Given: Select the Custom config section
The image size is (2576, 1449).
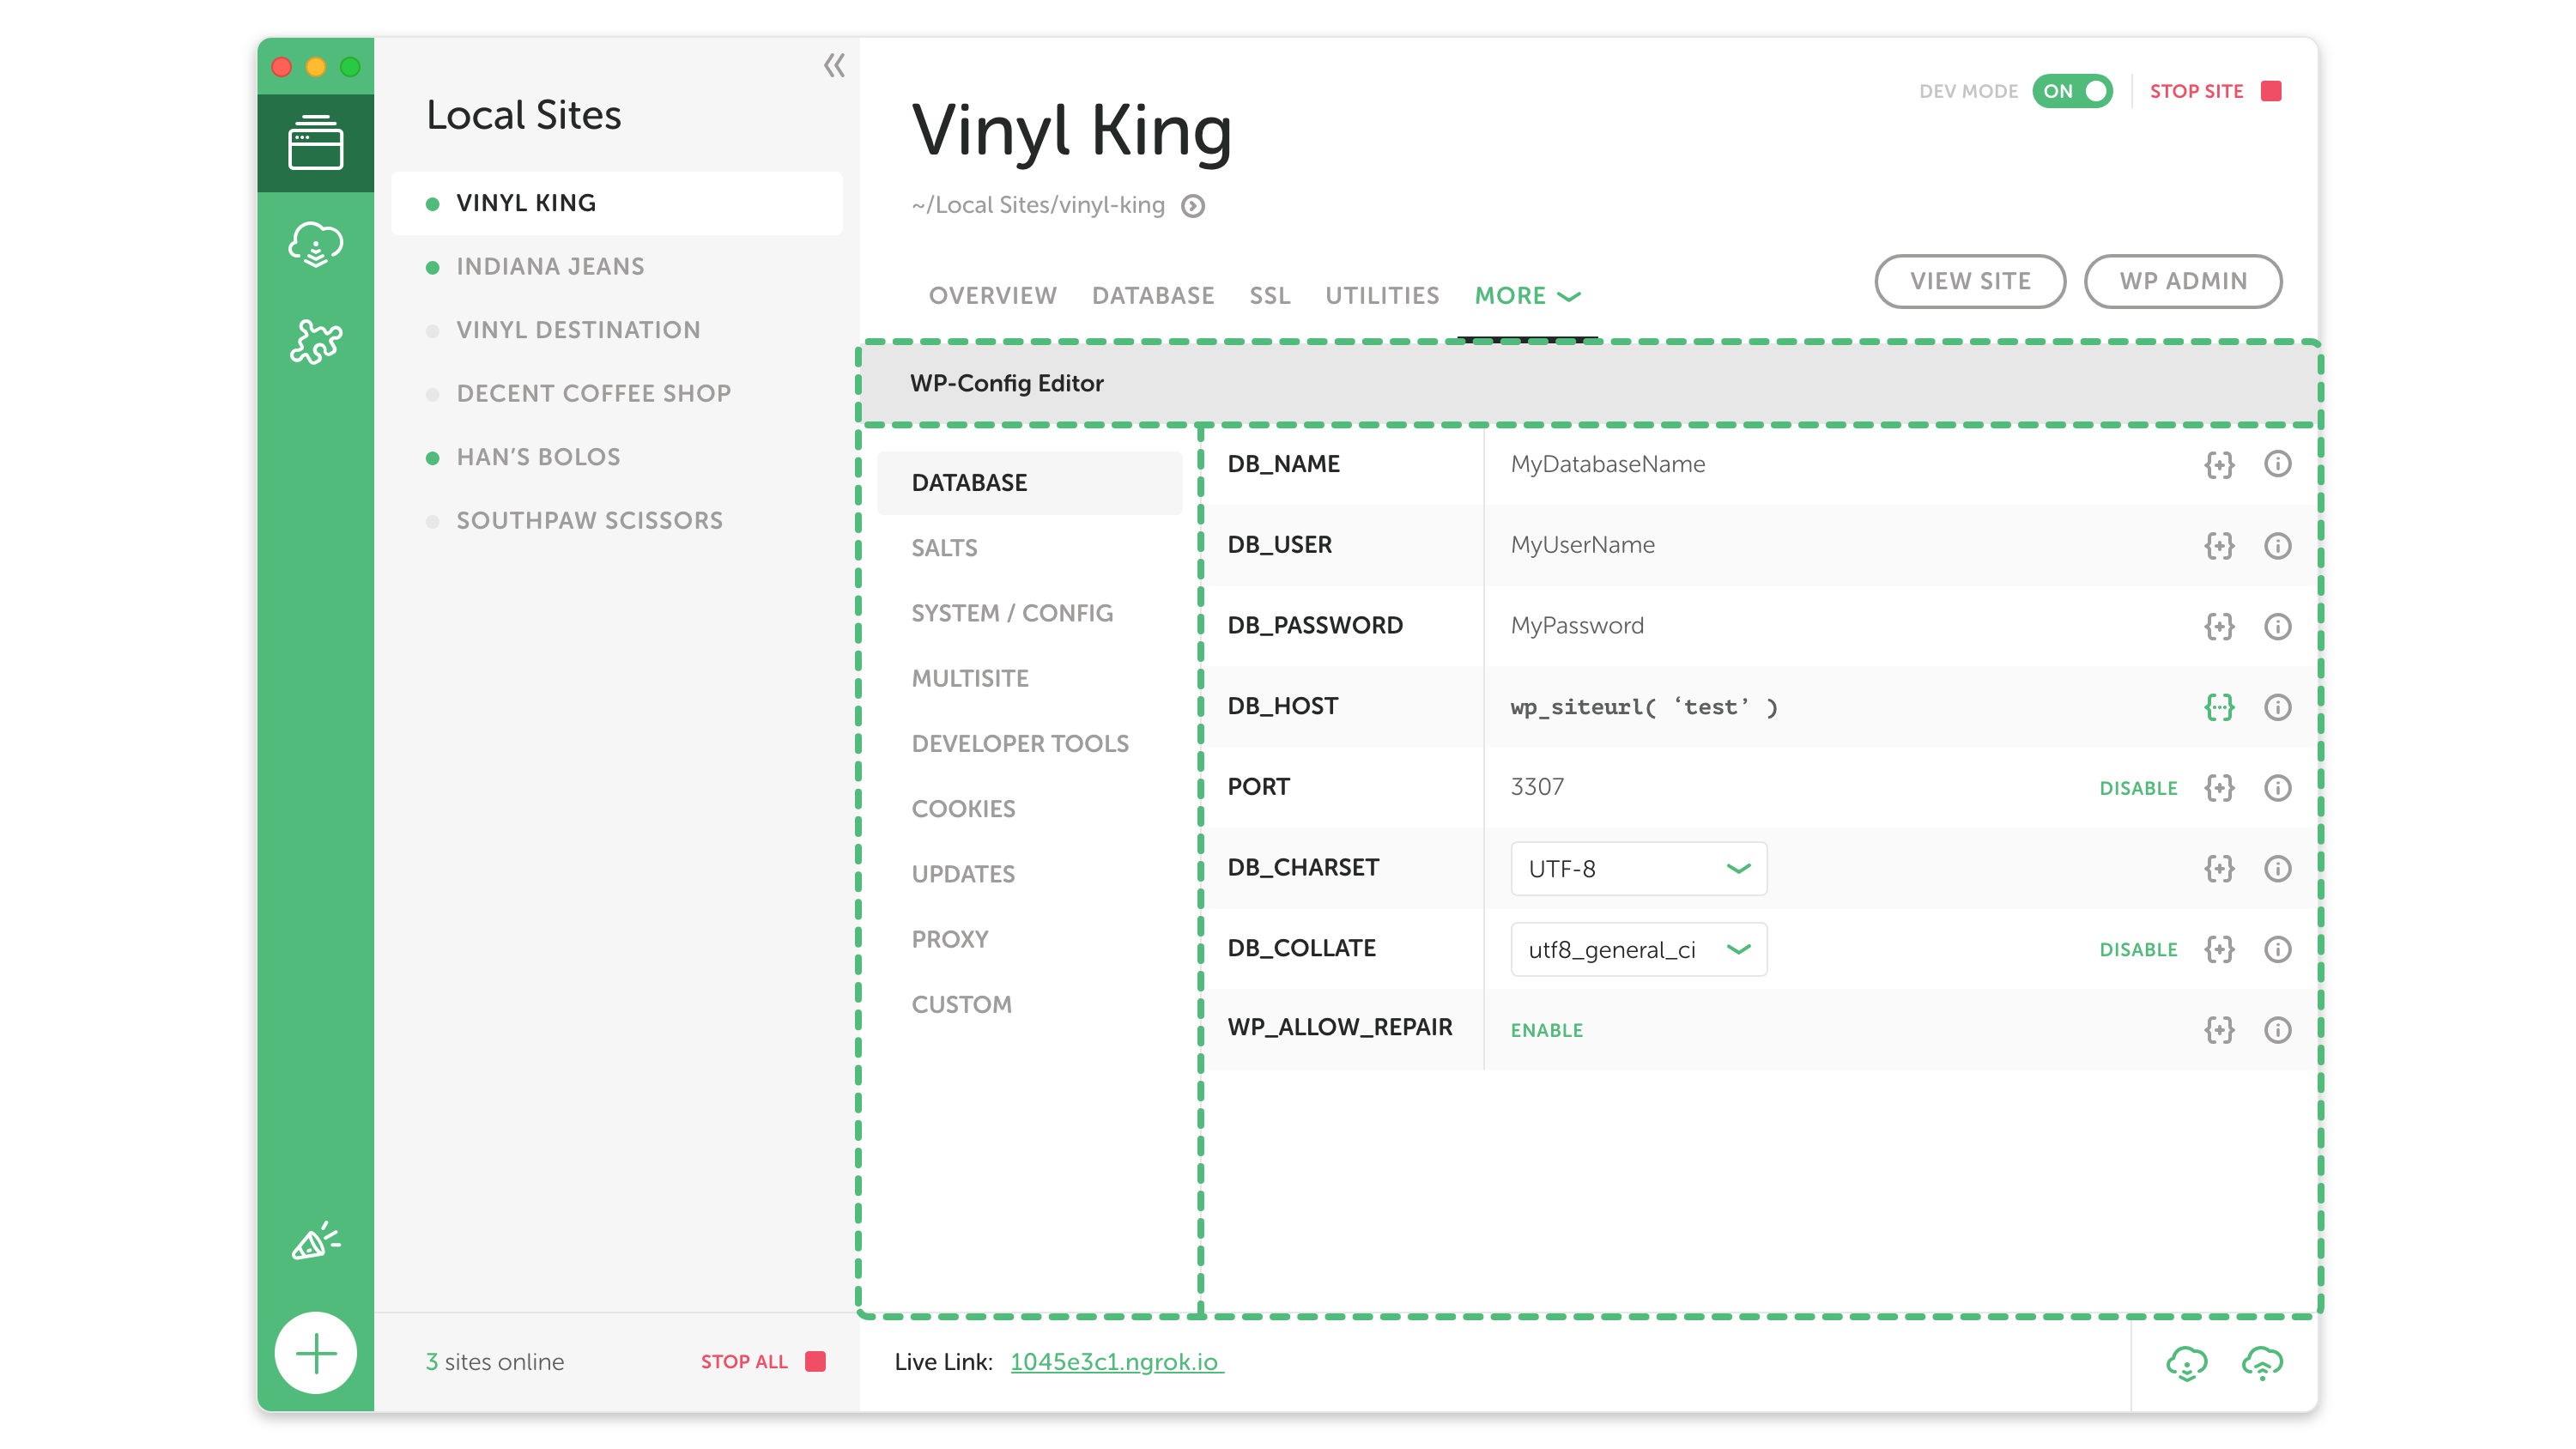Looking at the screenshot, I should 961,1004.
